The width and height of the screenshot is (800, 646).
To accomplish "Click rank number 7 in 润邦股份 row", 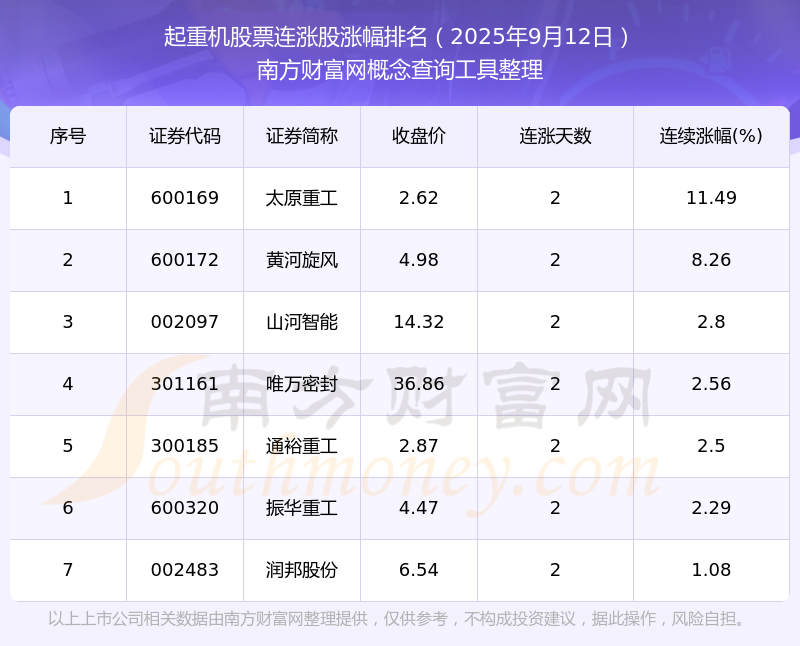I will [68, 570].
